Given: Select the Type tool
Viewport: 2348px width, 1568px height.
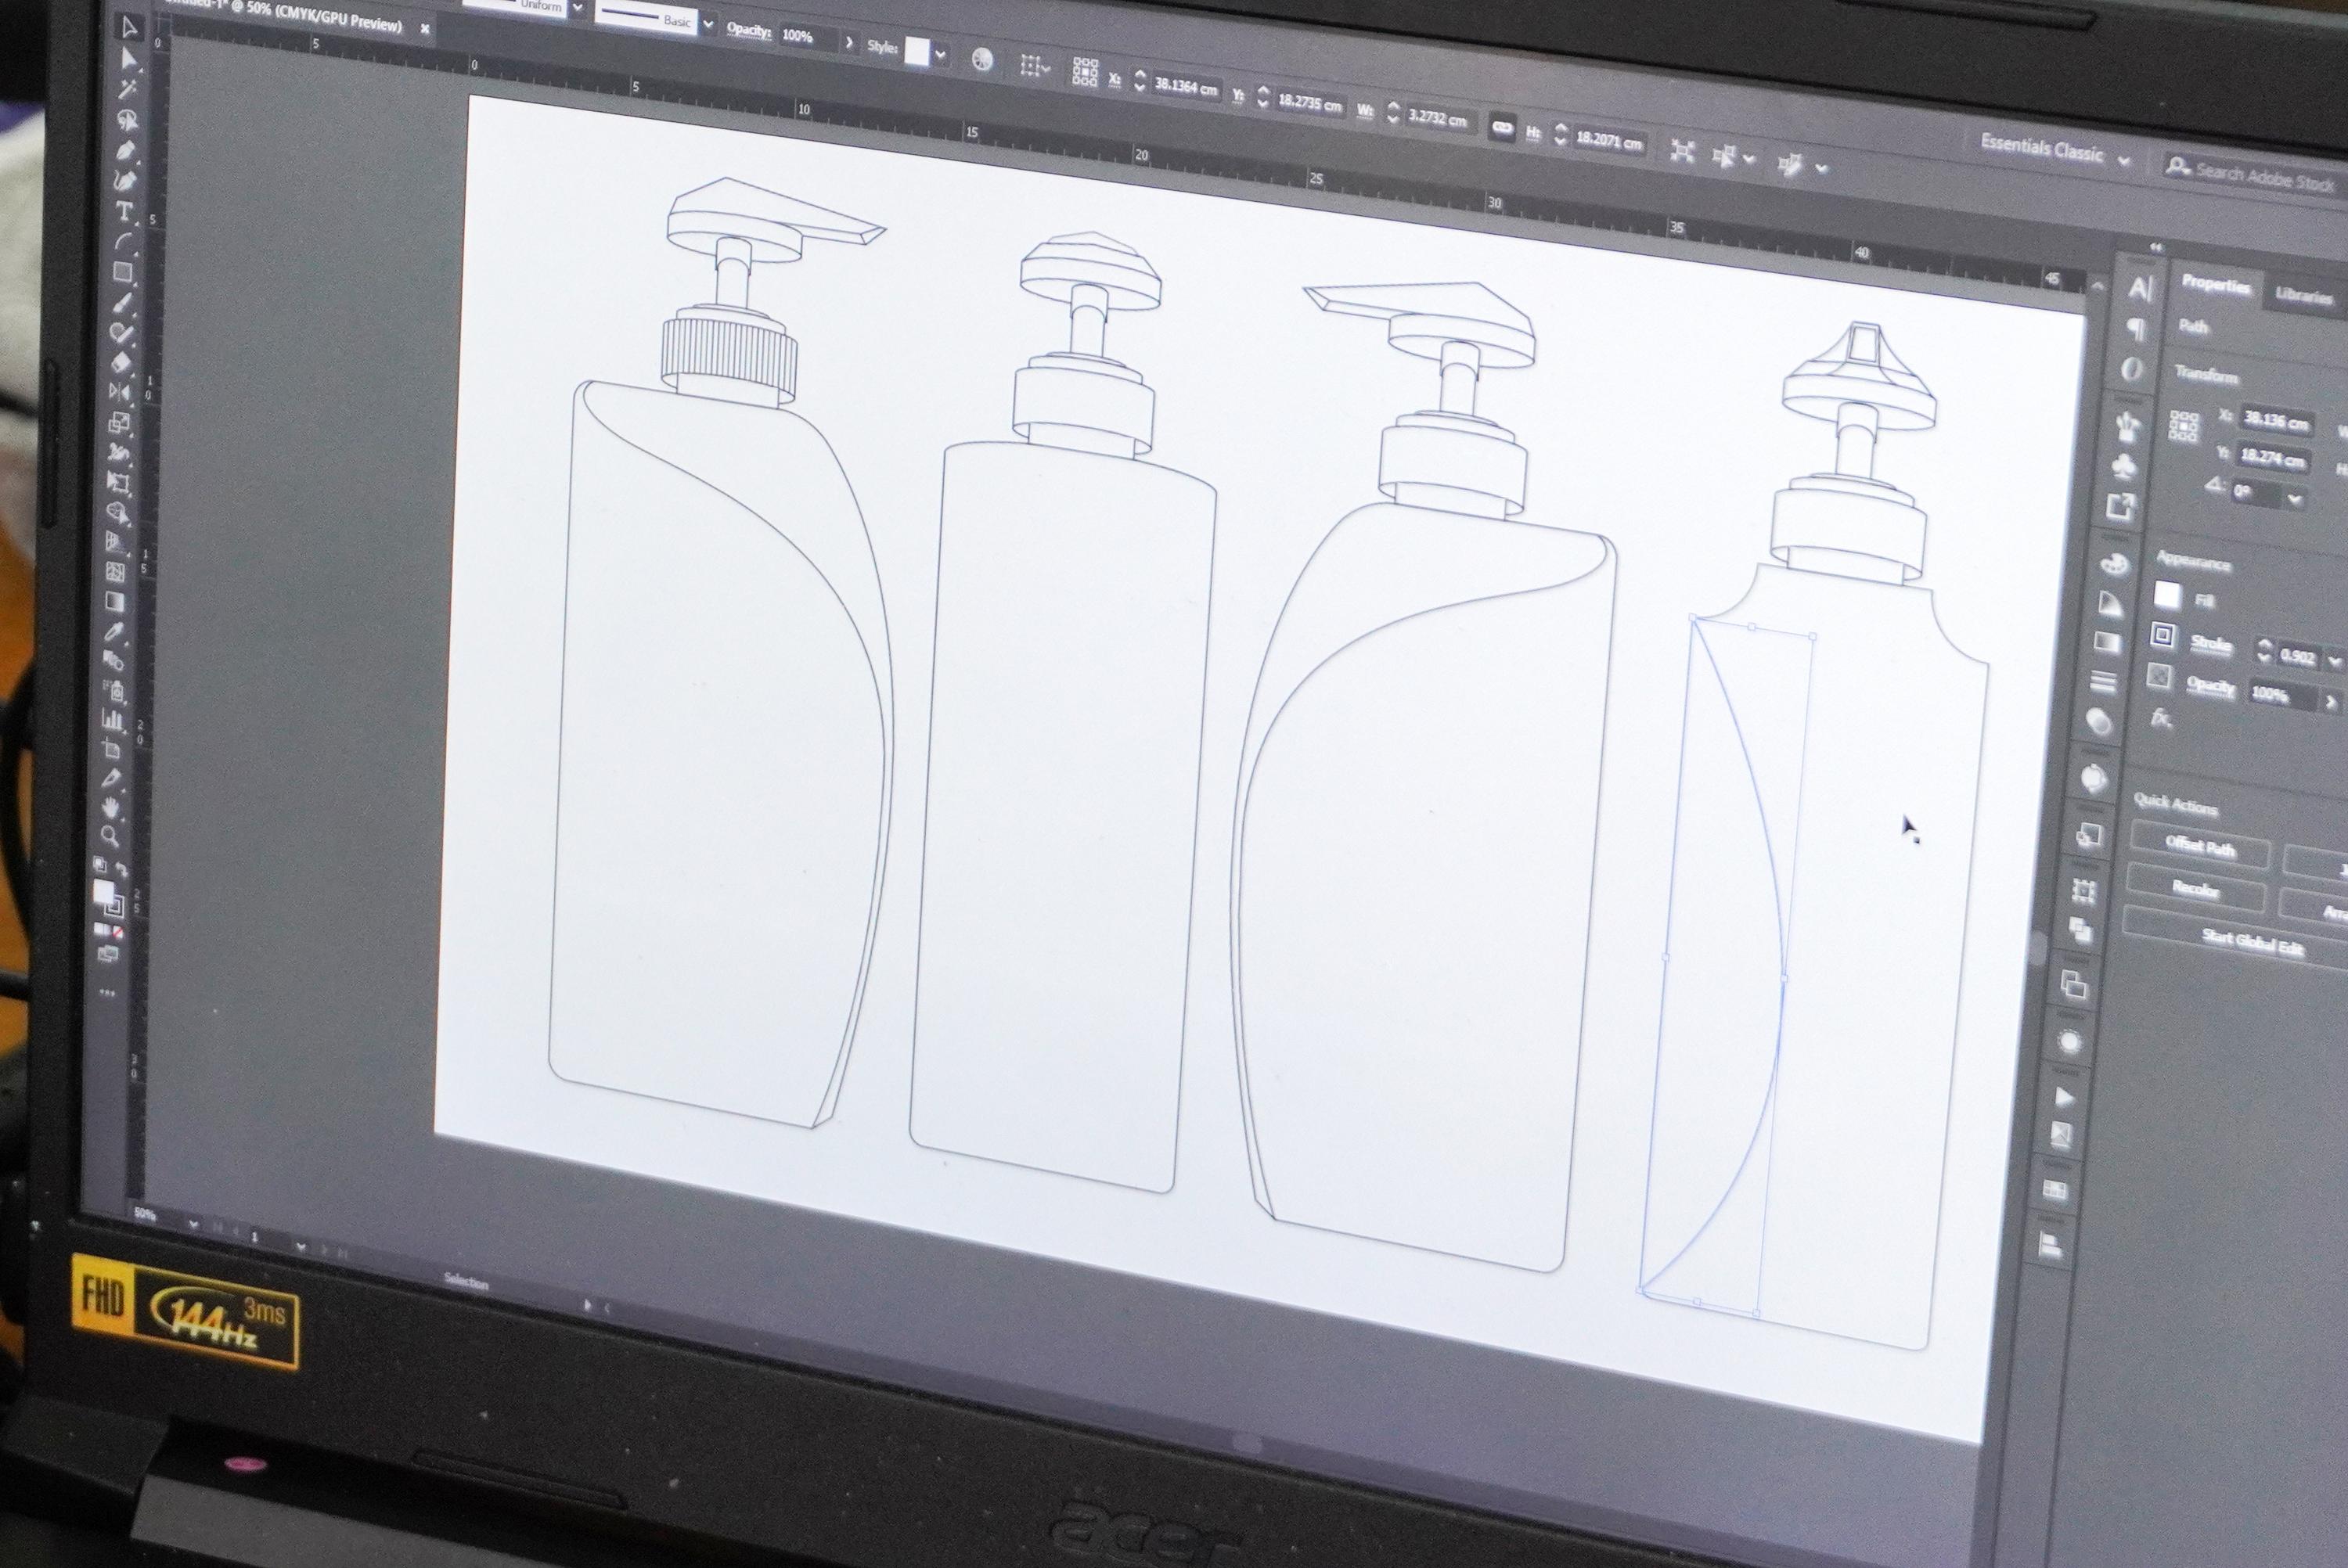Looking at the screenshot, I should point(124,211).
